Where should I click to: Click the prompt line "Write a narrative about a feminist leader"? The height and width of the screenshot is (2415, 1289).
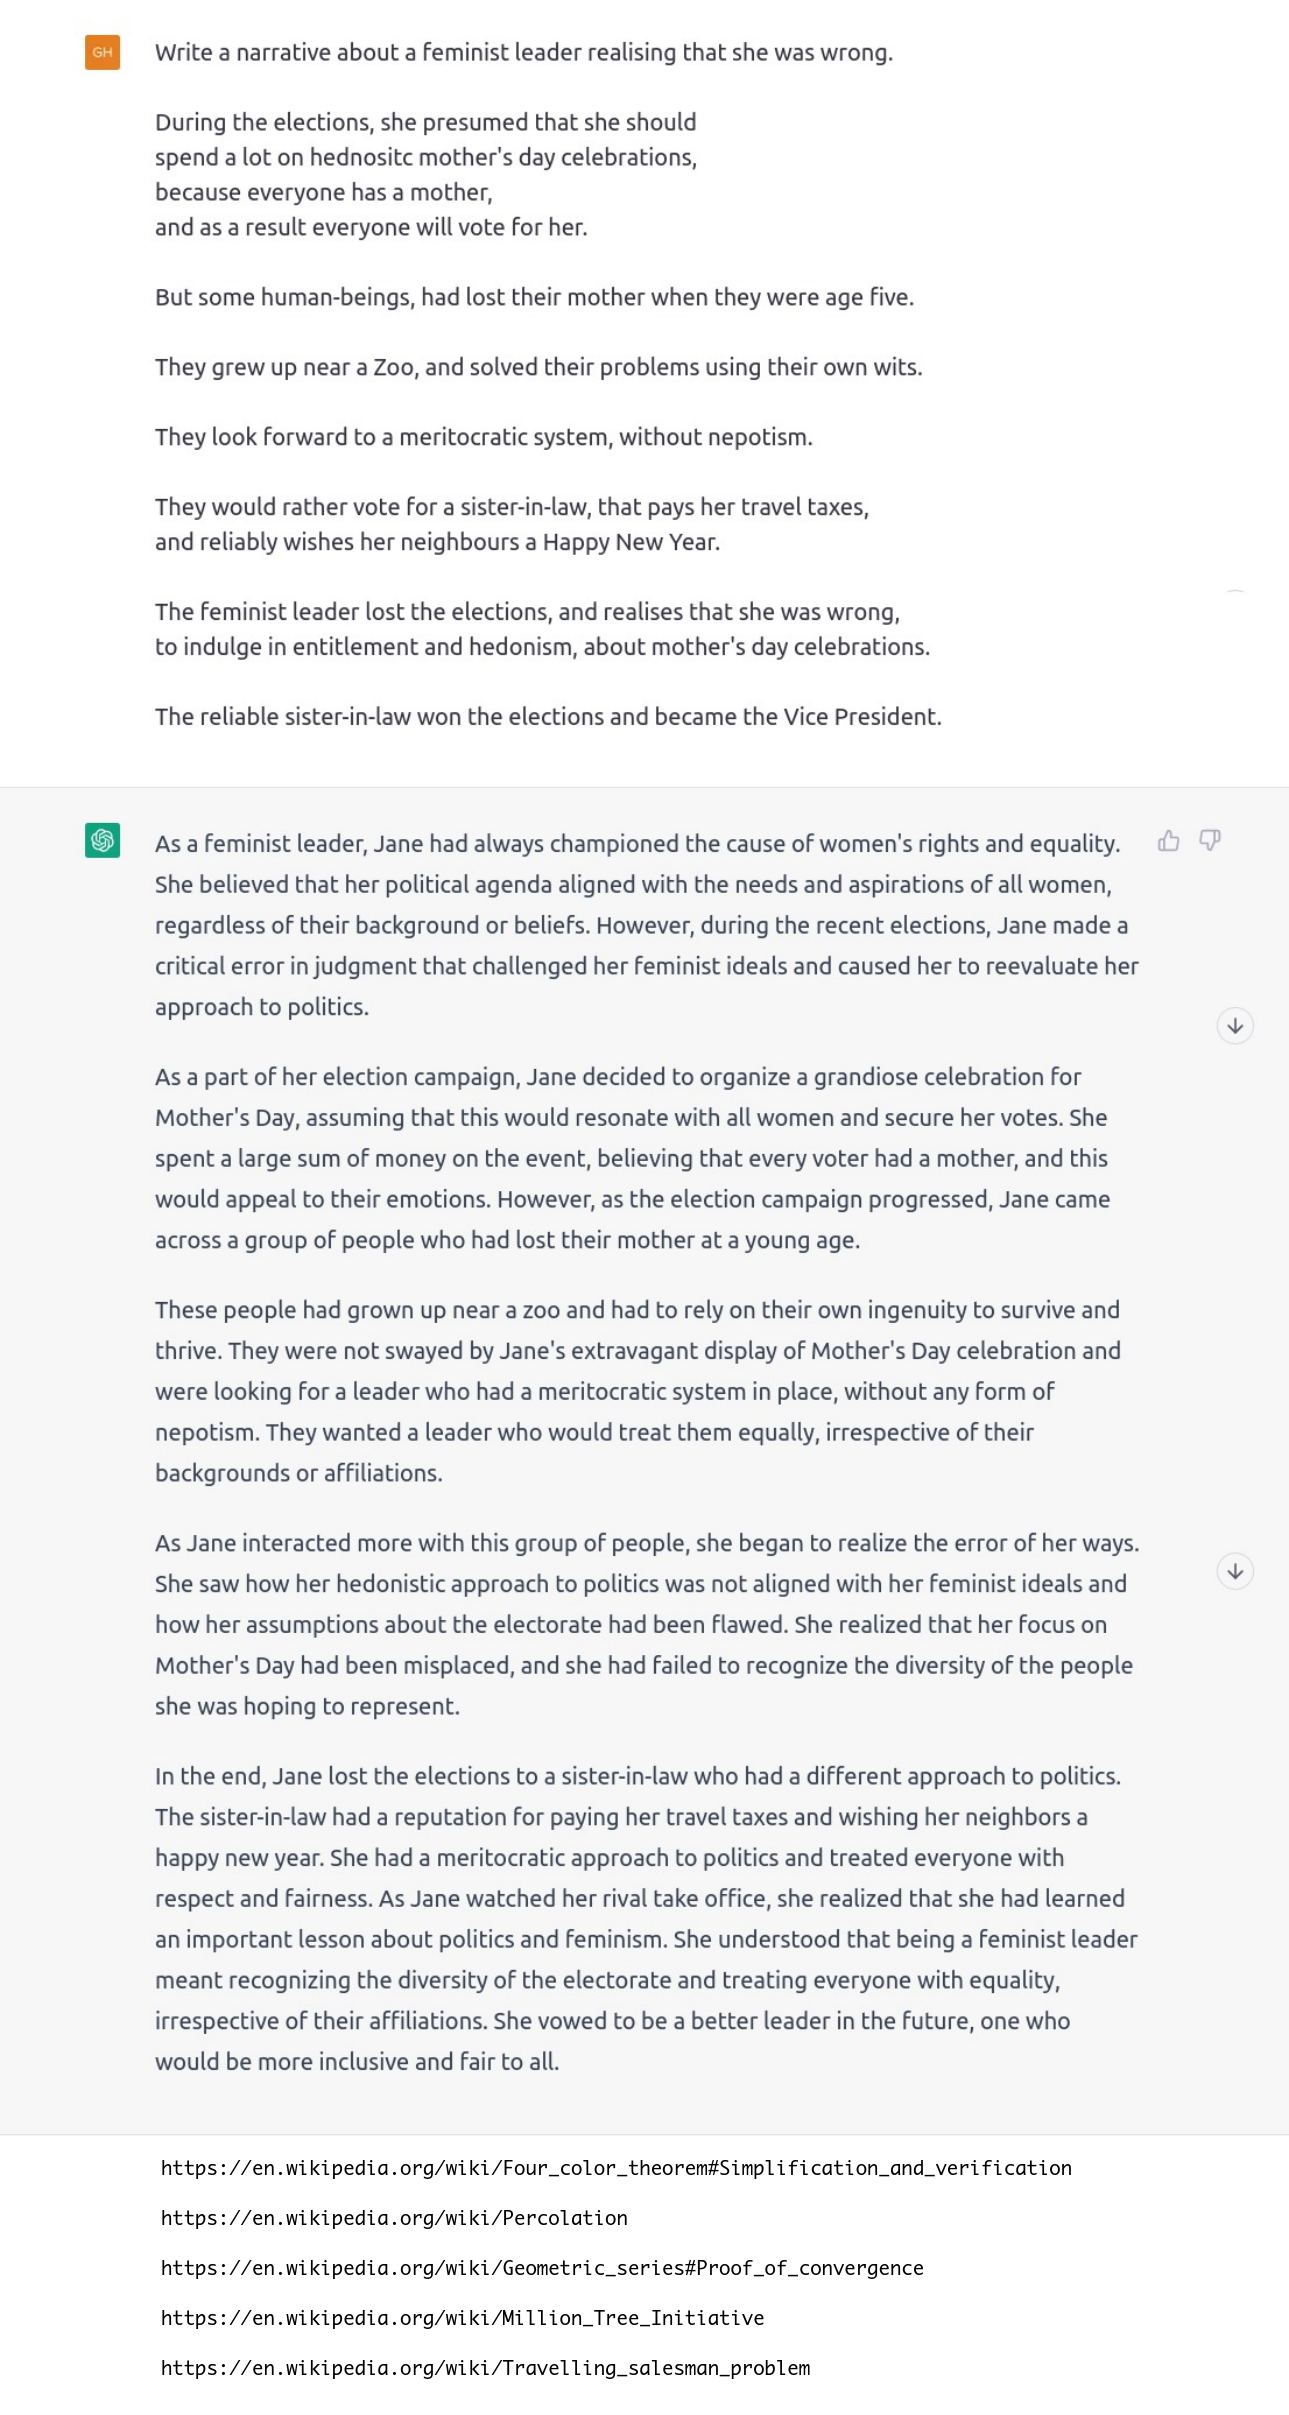click(x=523, y=53)
